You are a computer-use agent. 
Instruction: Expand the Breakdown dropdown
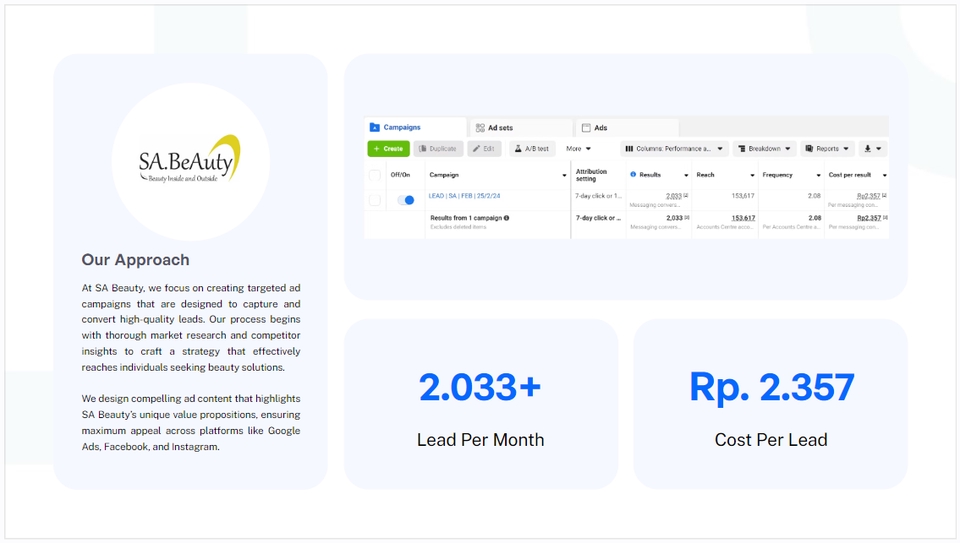coord(764,149)
